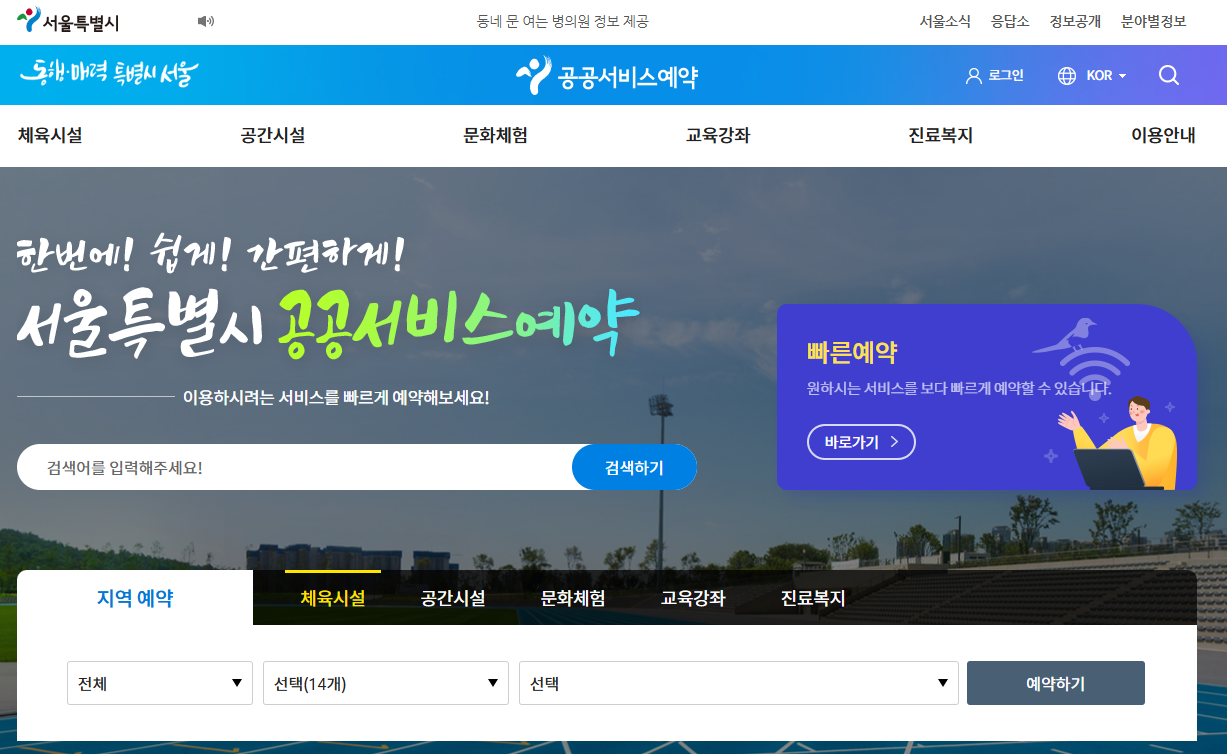Screen dimensions: 1227x754
Task: Open the 문화체험 main menu
Action: point(496,135)
